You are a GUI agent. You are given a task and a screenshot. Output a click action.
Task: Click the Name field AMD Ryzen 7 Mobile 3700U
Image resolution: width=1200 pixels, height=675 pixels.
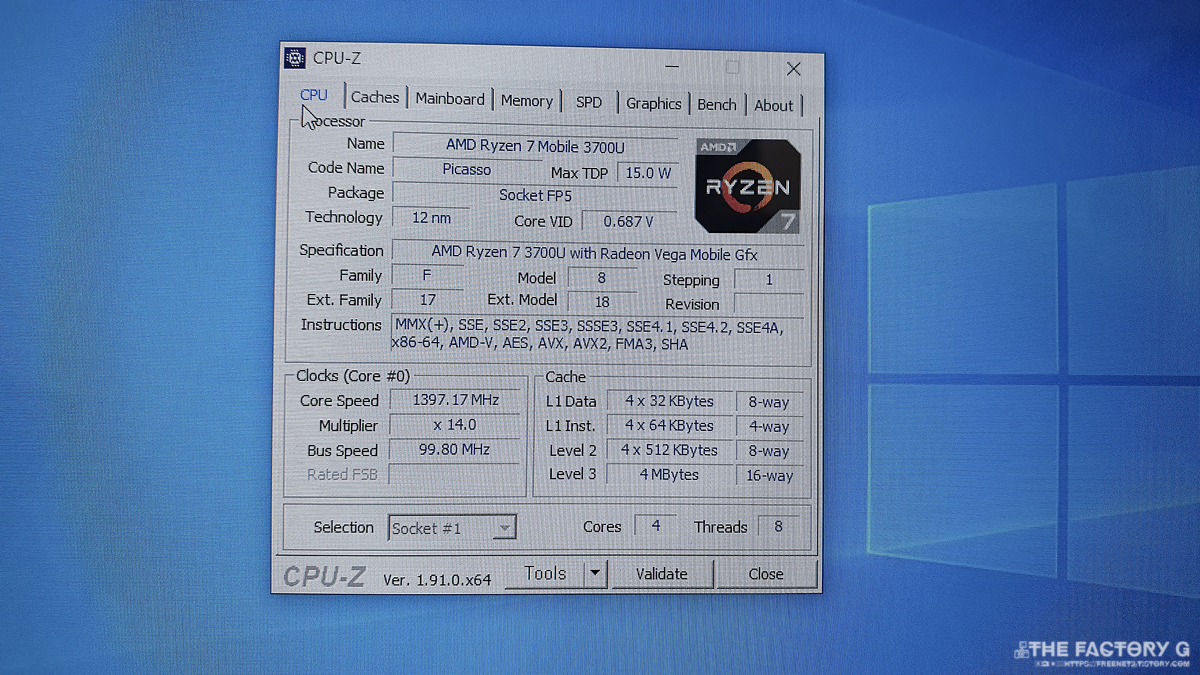(x=535, y=146)
